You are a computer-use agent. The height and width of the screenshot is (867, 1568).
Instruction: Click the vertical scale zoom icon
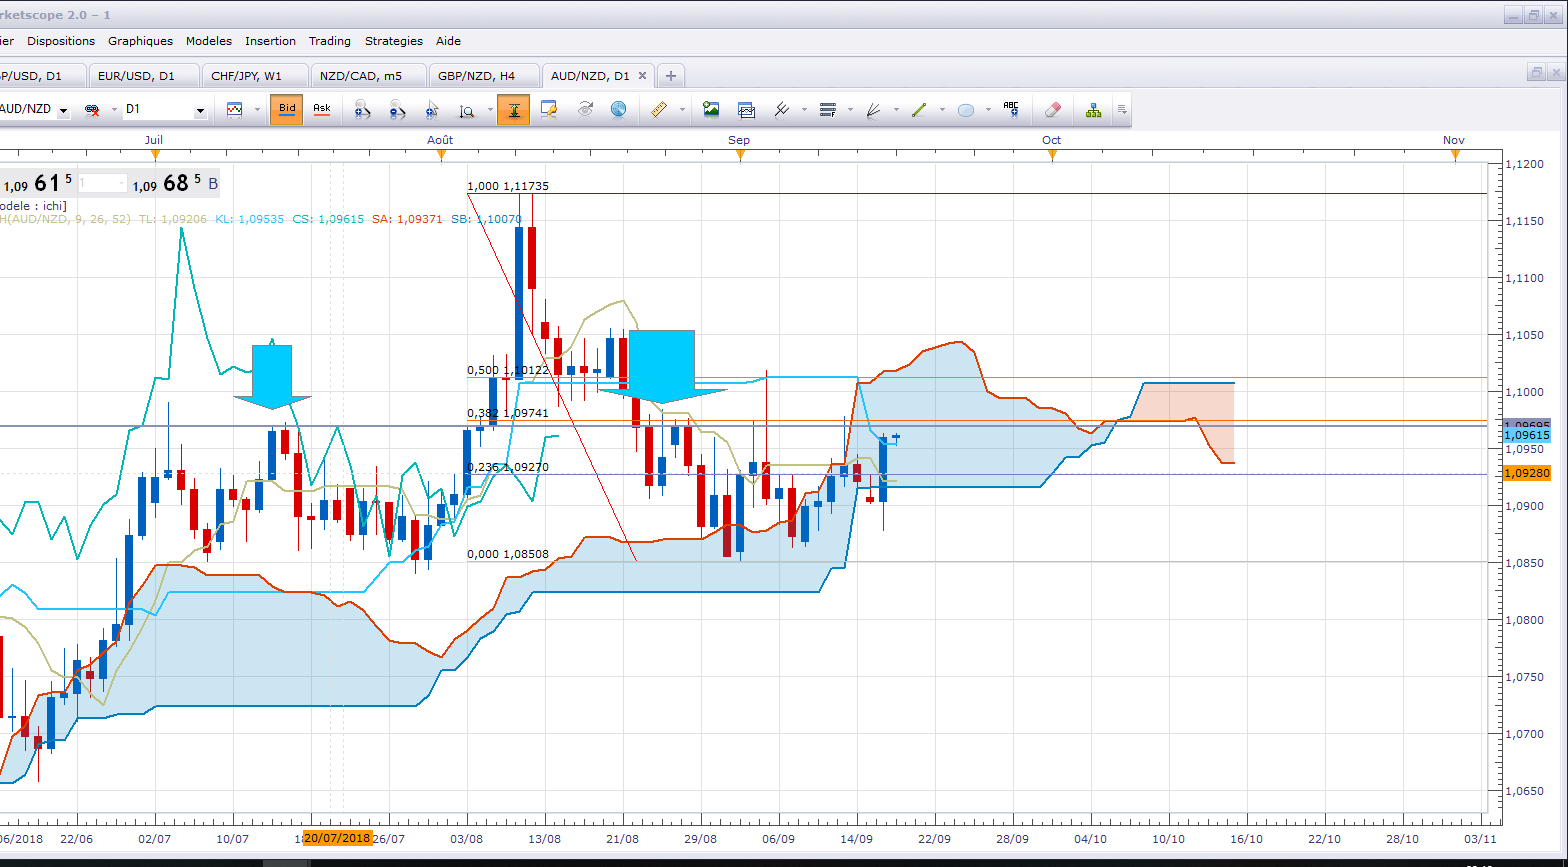[467, 110]
